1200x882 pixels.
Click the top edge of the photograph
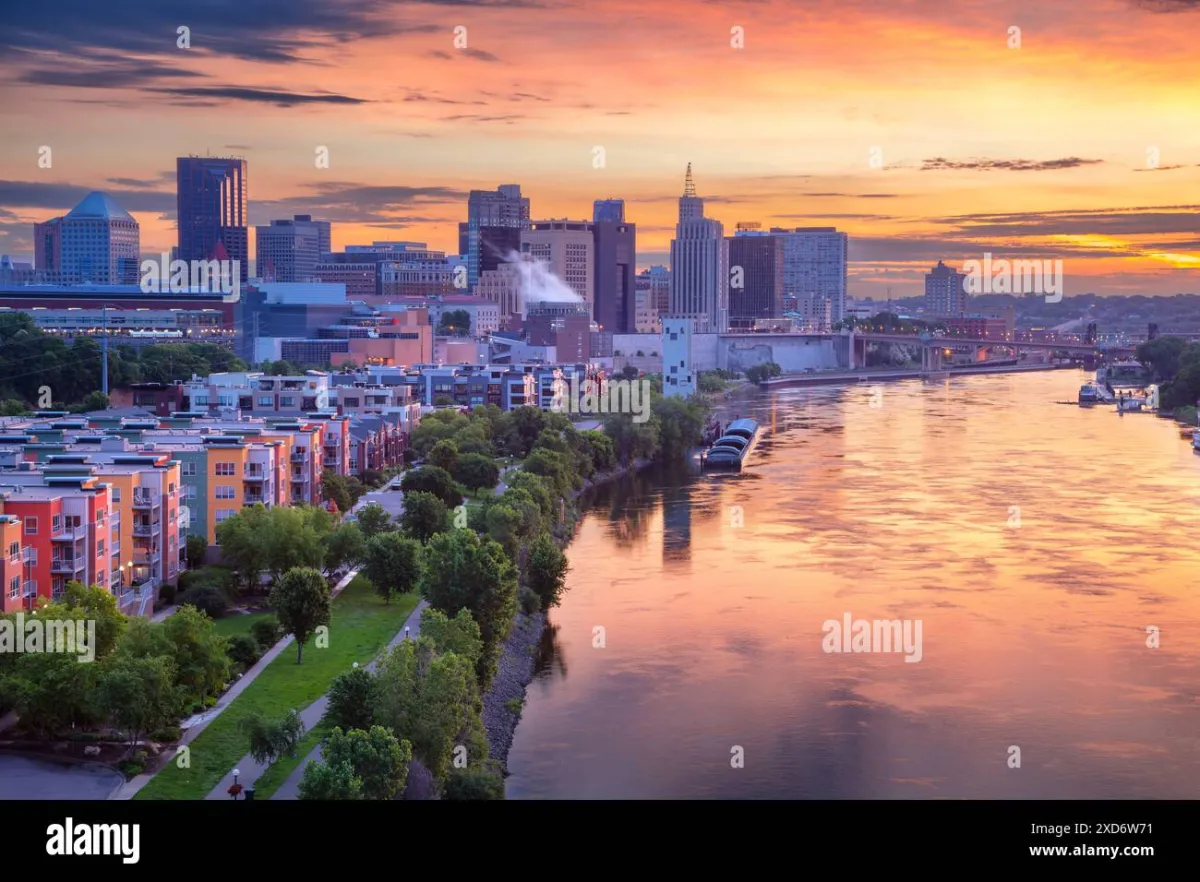pos(600,4)
